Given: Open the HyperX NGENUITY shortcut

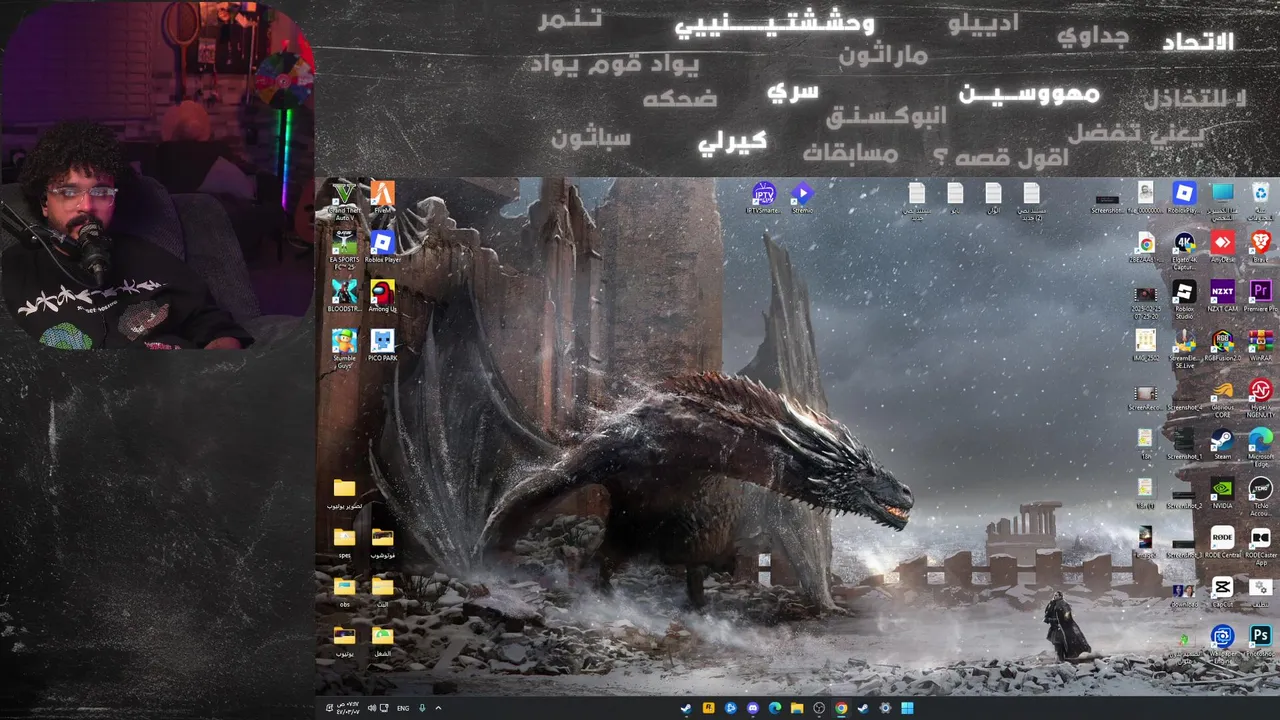Looking at the screenshot, I should point(1260,397).
